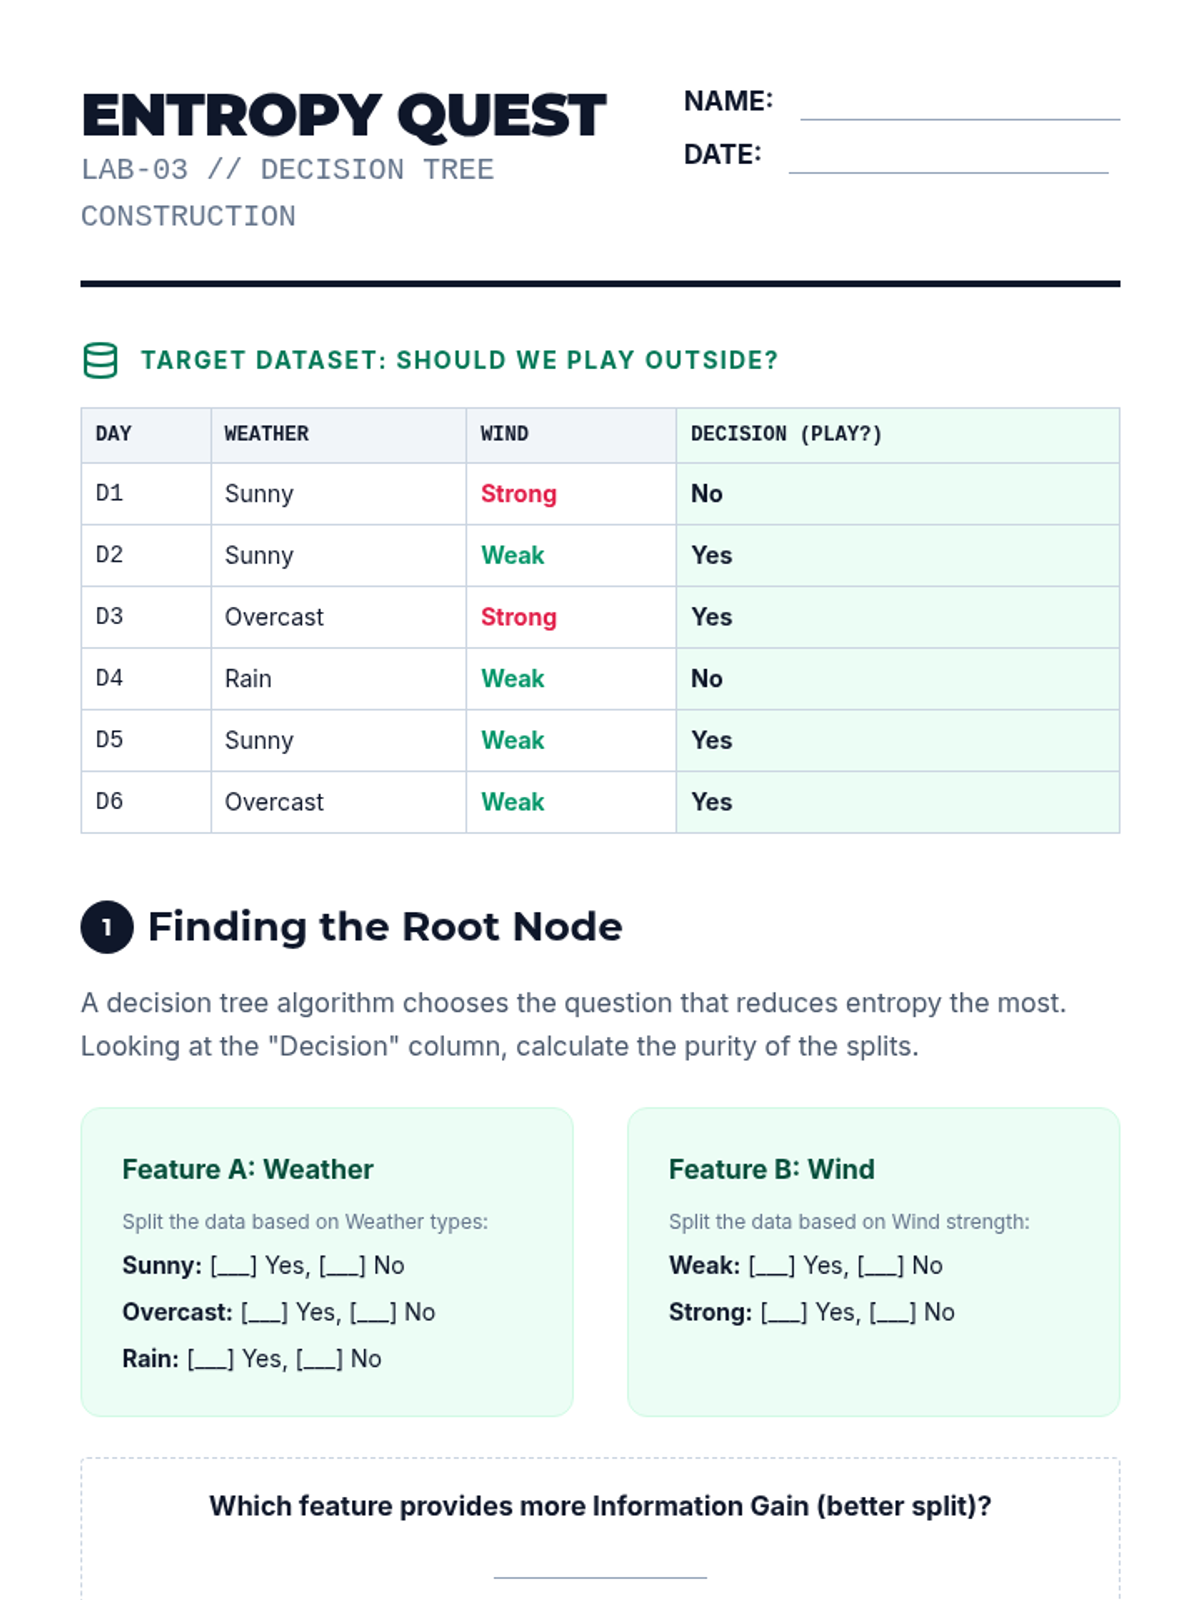Click the Strong wind value in row D1

pyautogui.click(x=518, y=494)
